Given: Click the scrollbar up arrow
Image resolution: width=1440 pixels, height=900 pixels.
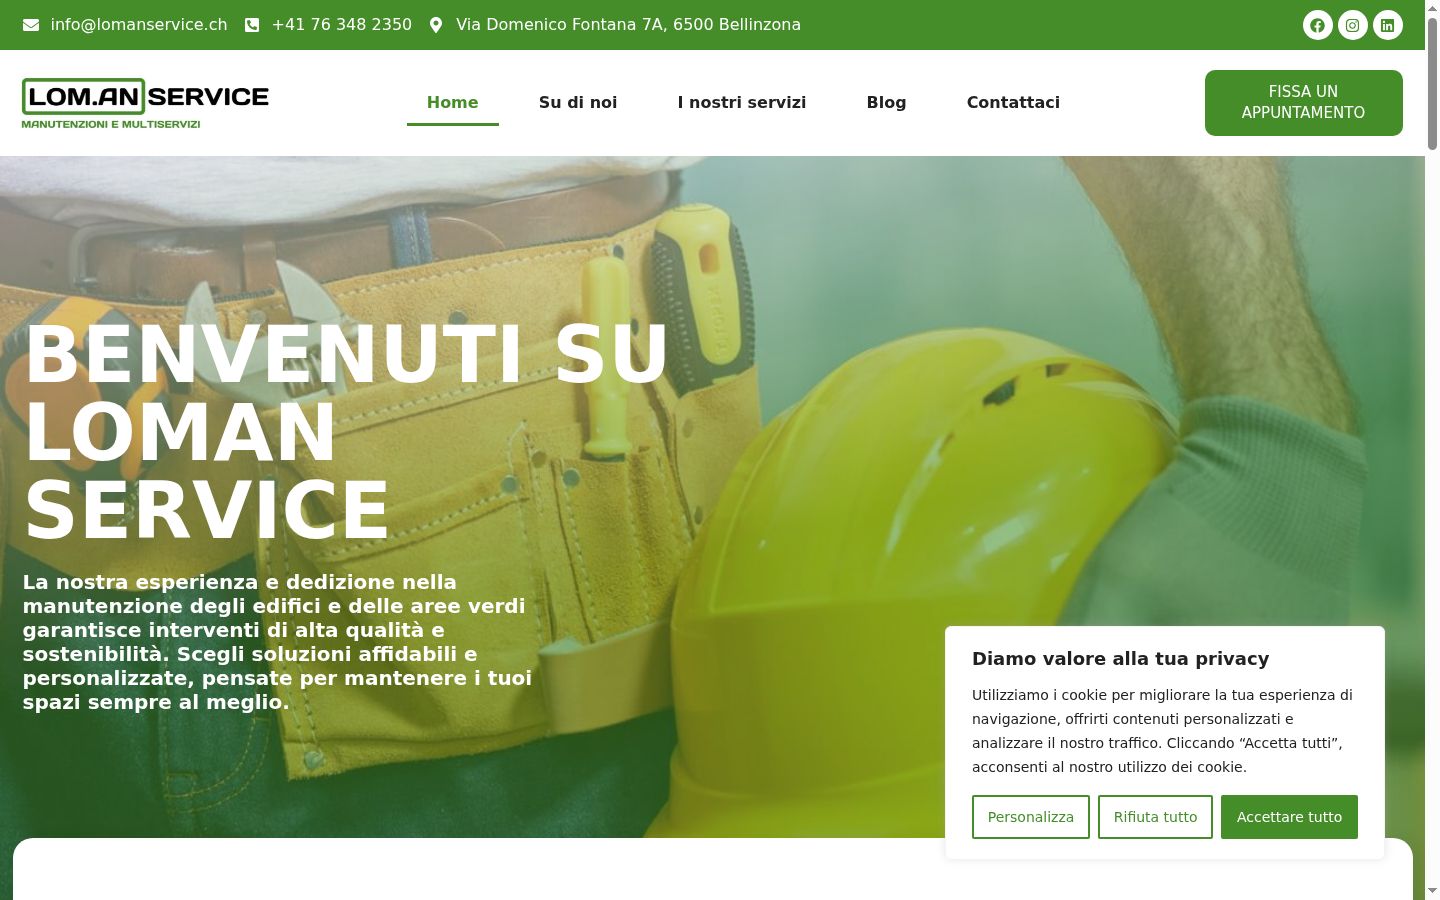Looking at the screenshot, I should click(x=1432, y=8).
